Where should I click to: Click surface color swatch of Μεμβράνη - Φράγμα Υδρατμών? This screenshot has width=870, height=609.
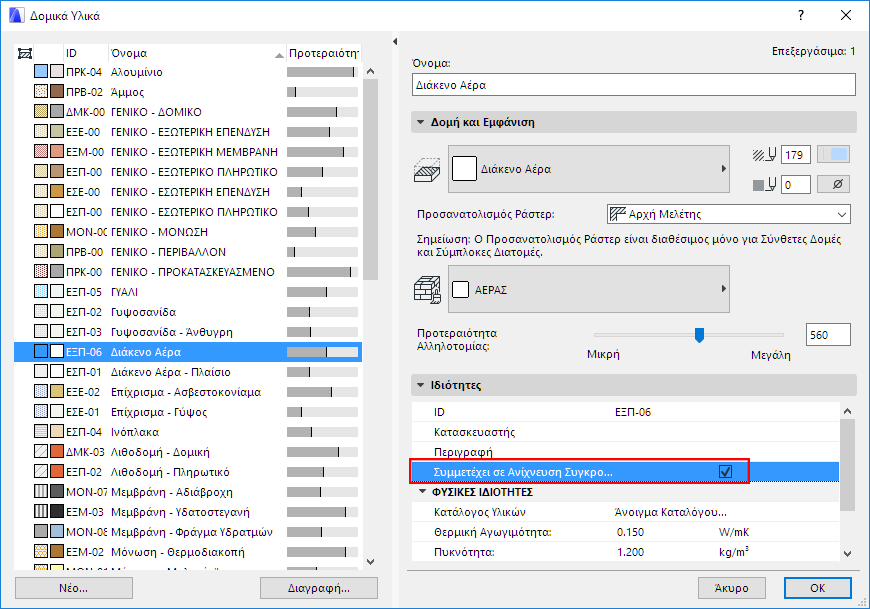[x=57, y=531]
